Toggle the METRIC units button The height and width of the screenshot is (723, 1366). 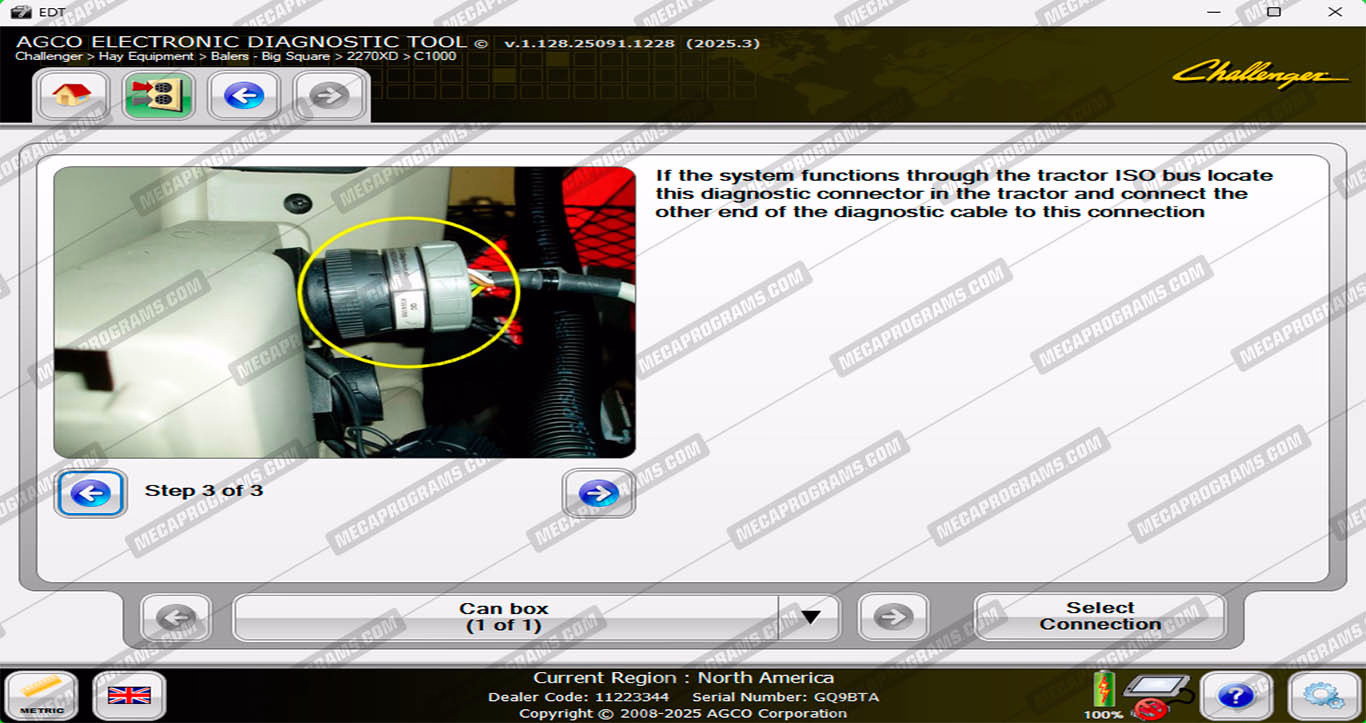pos(41,695)
